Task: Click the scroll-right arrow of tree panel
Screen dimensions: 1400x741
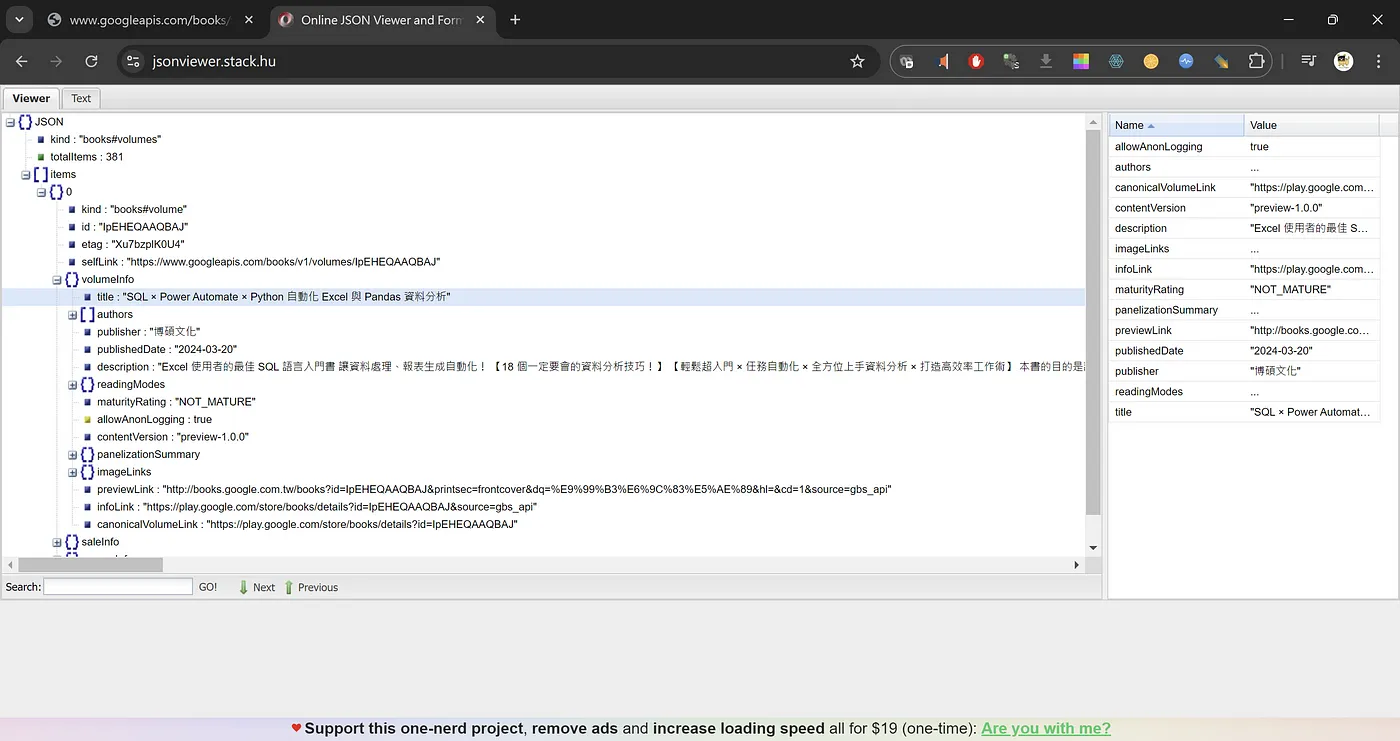Action: click(x=1077, y=565)
